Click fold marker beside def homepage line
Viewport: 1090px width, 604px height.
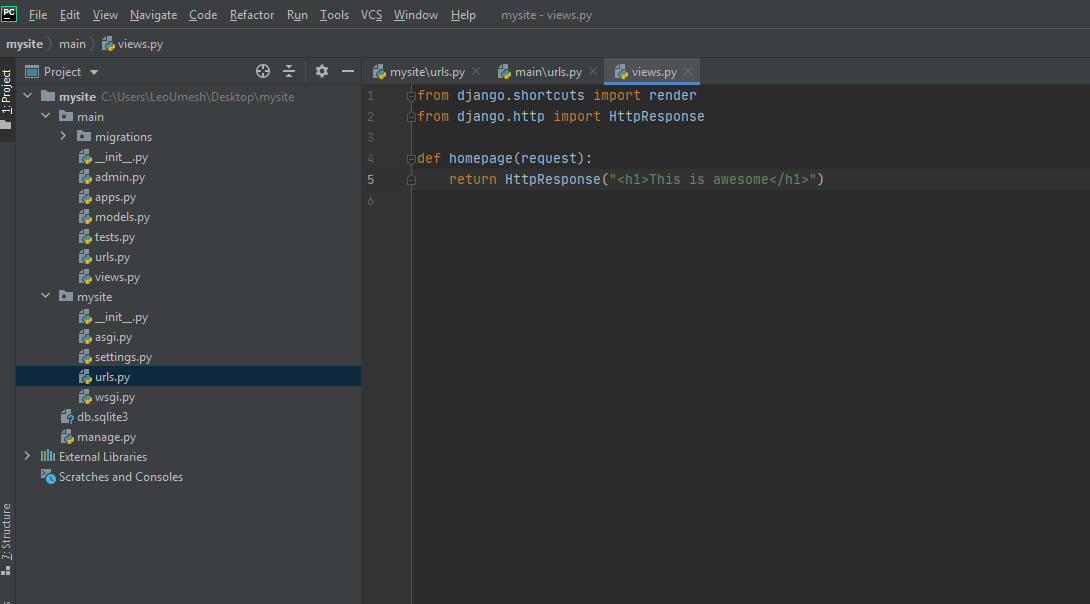[x=411, y=158]
